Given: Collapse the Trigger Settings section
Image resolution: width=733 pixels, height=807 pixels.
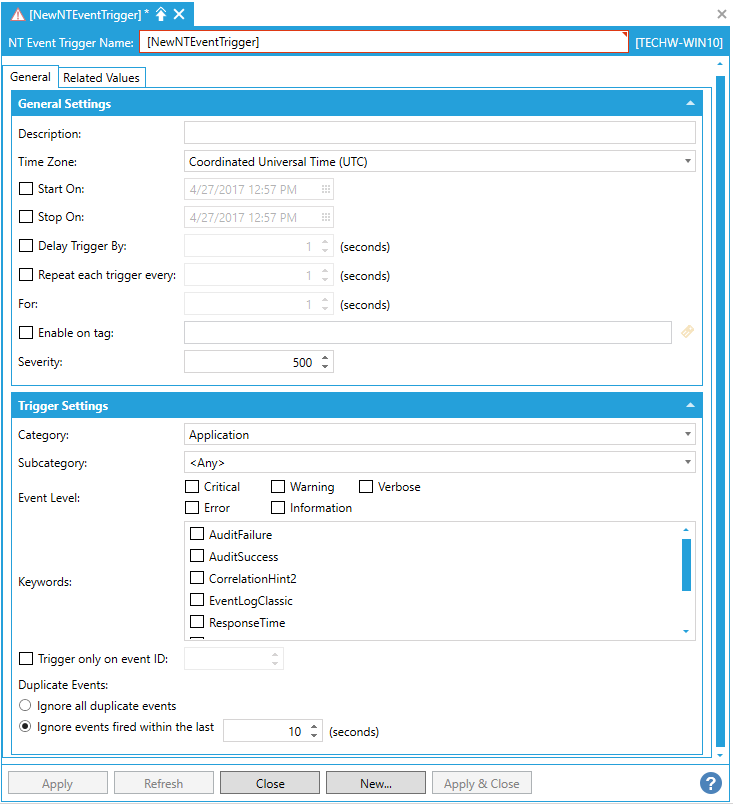Looking at the screenshot, I should (x=689, y=406).
